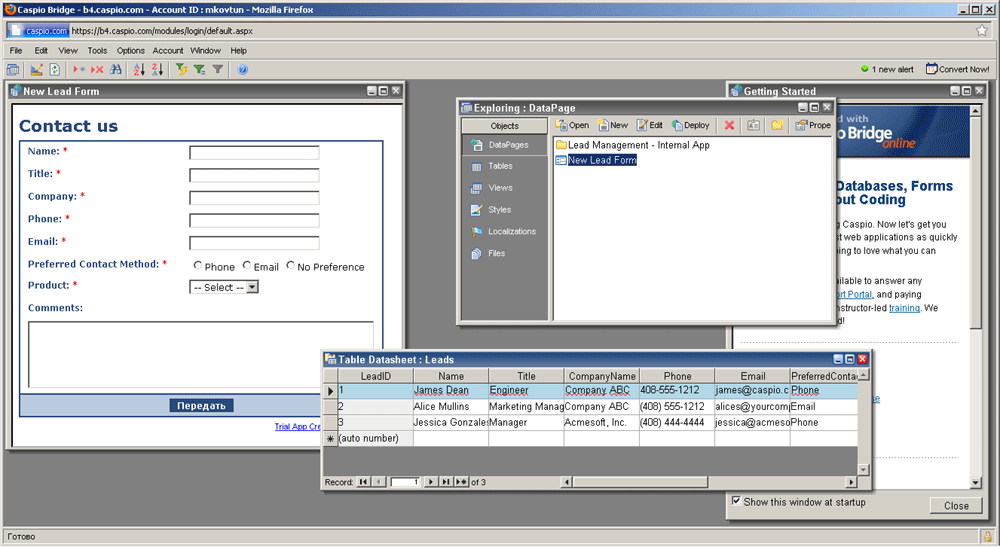Choose Email contact method radio
Image resolution: width=1000 pixels, height=547 pixels.
247,266
